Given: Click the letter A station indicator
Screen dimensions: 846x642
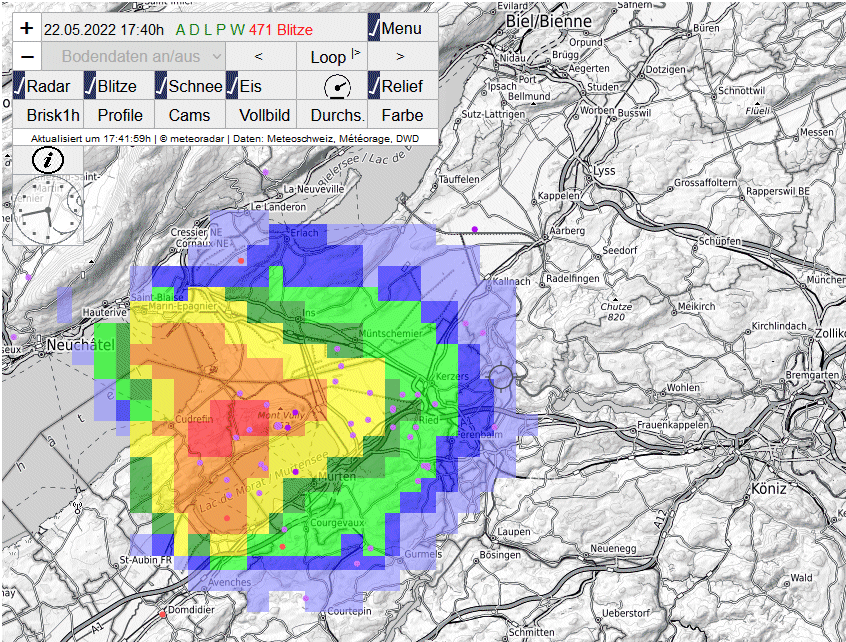Looking at the screenshot, I should (x=180, y=30).
